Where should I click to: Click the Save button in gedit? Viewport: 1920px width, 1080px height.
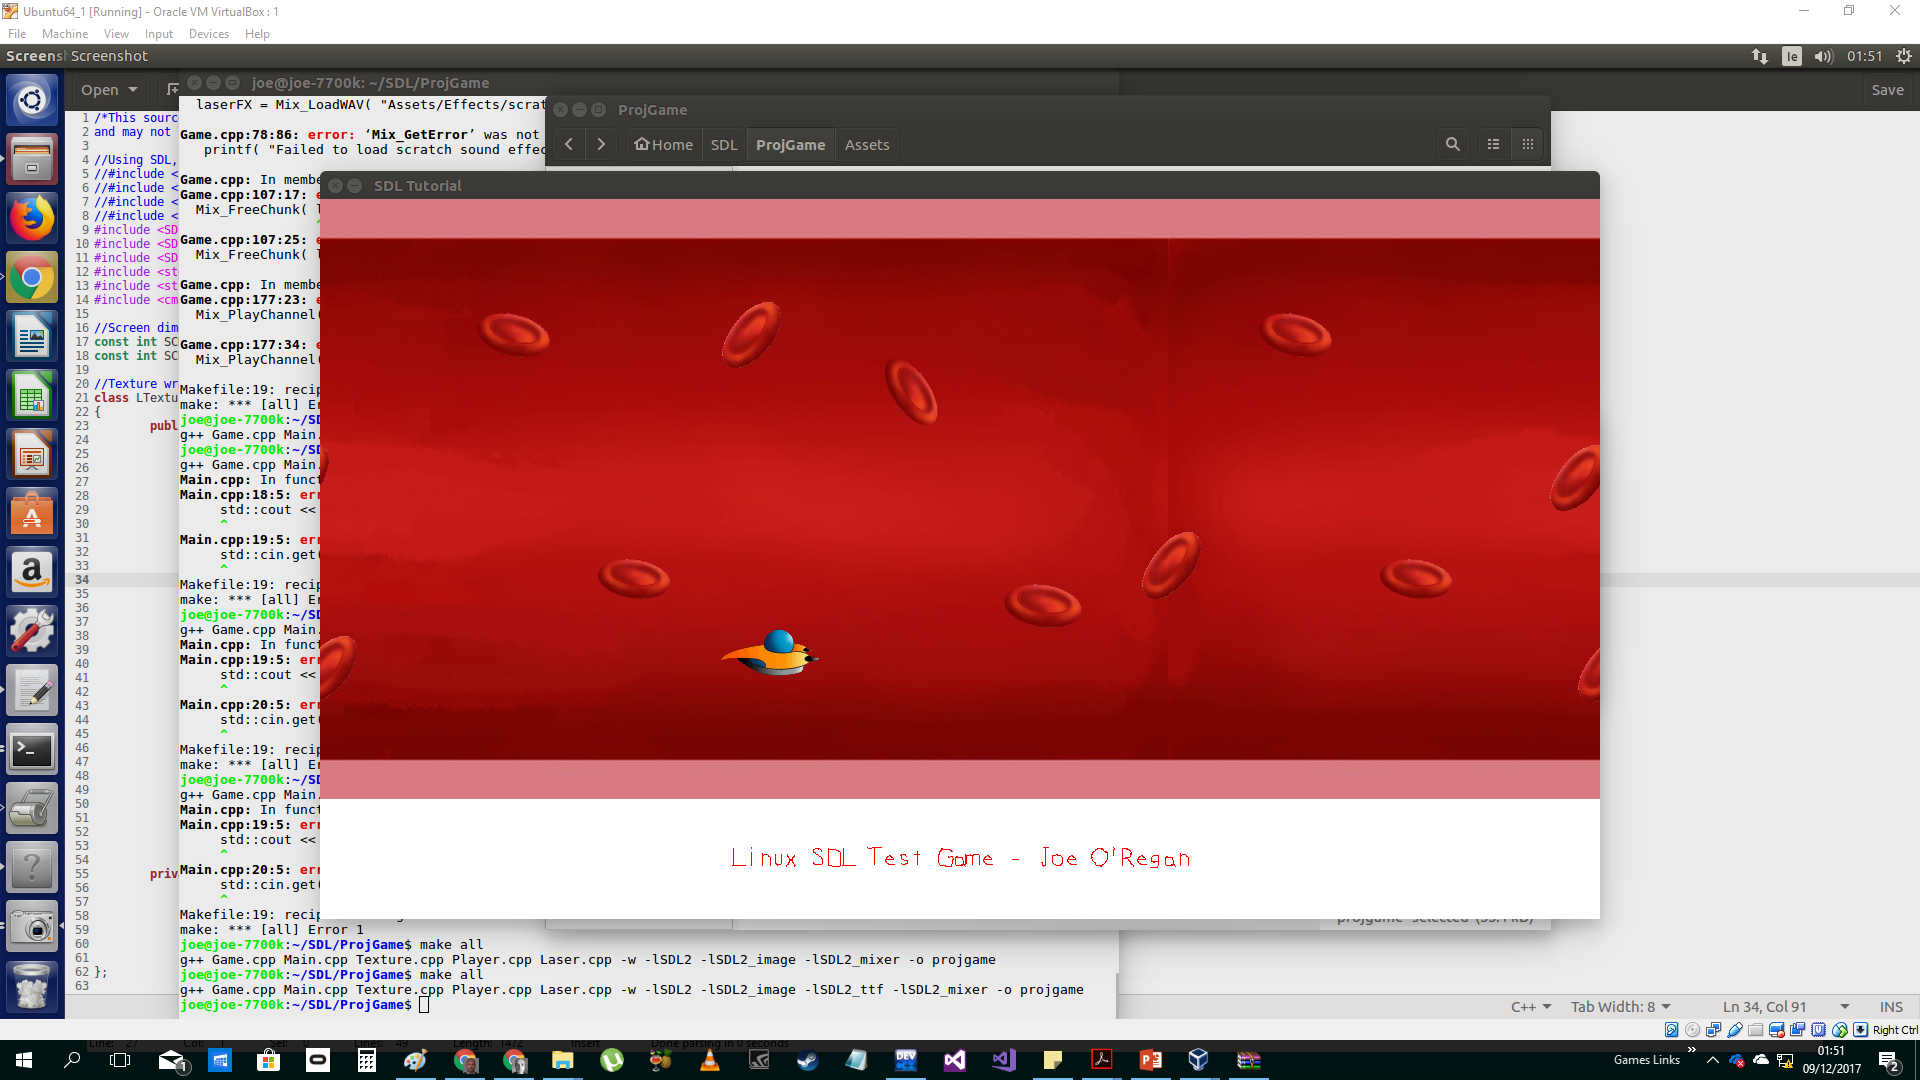[1887, 89]
